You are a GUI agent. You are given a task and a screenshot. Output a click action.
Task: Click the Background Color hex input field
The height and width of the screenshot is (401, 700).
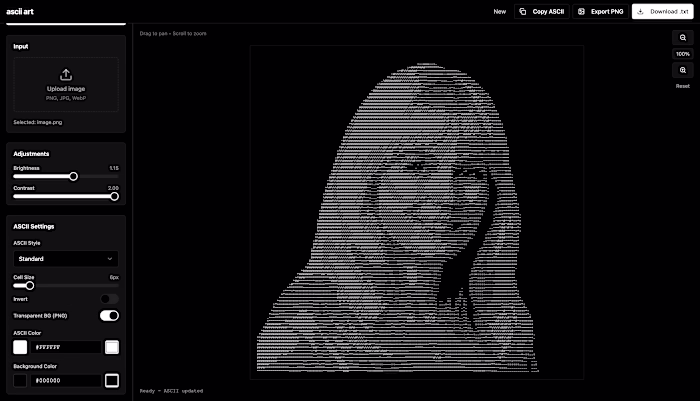pyautogui.click(x=66, y=380)
